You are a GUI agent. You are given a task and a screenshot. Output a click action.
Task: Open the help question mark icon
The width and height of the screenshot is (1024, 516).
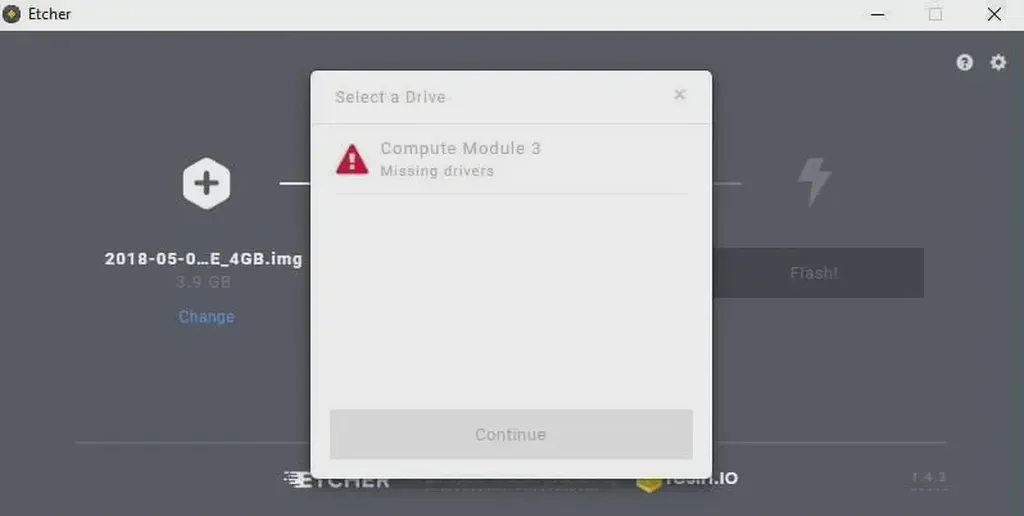click(x=965, y=63)
